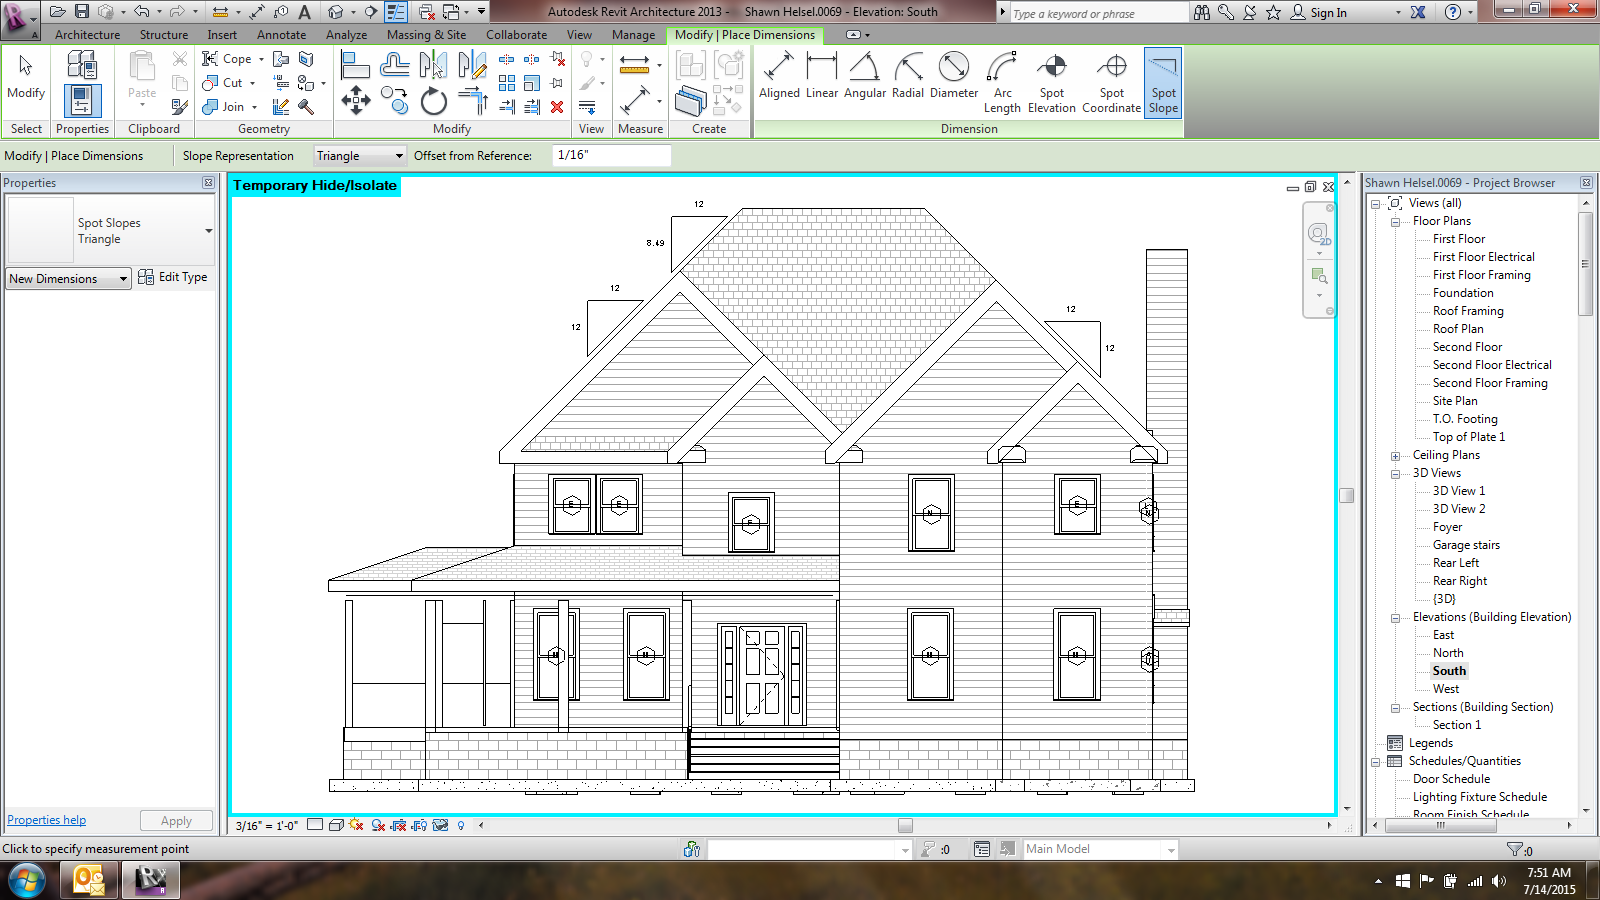Switch to the Insert tab
Viewport: 1600px width, 900px height.
(x=222, y=35)
